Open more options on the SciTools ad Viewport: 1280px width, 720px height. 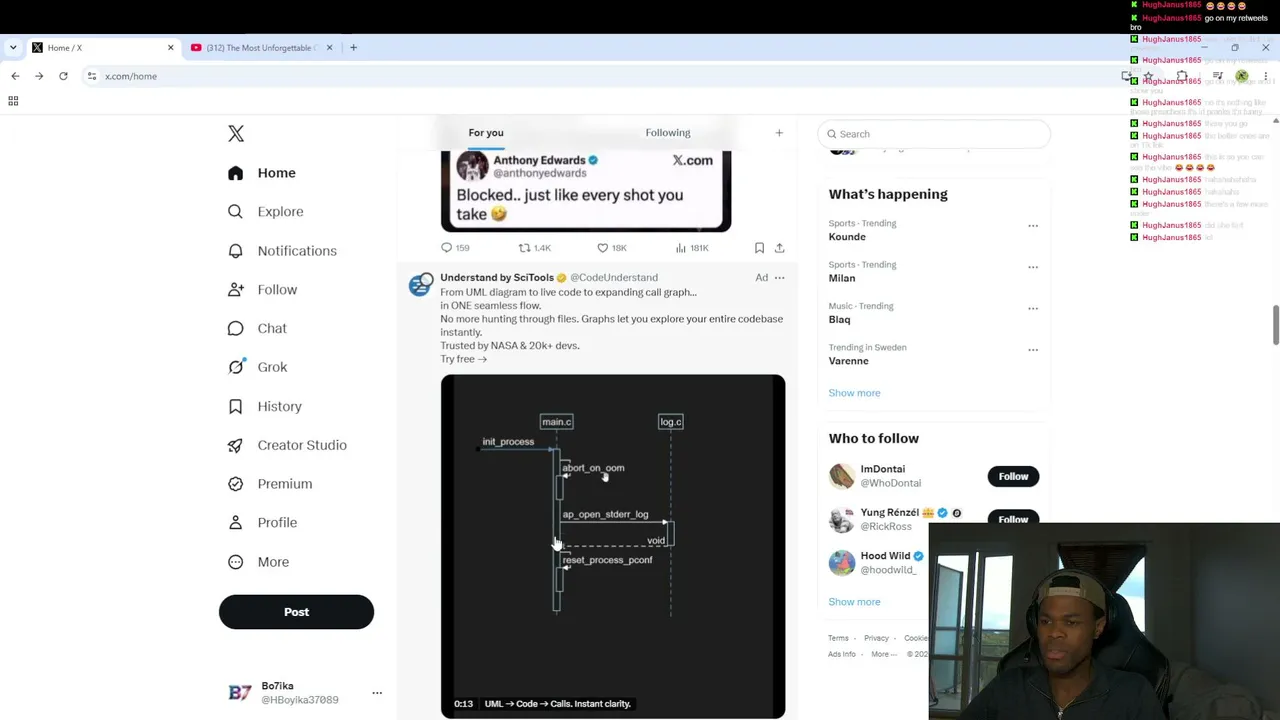click(x=780, y=278)
